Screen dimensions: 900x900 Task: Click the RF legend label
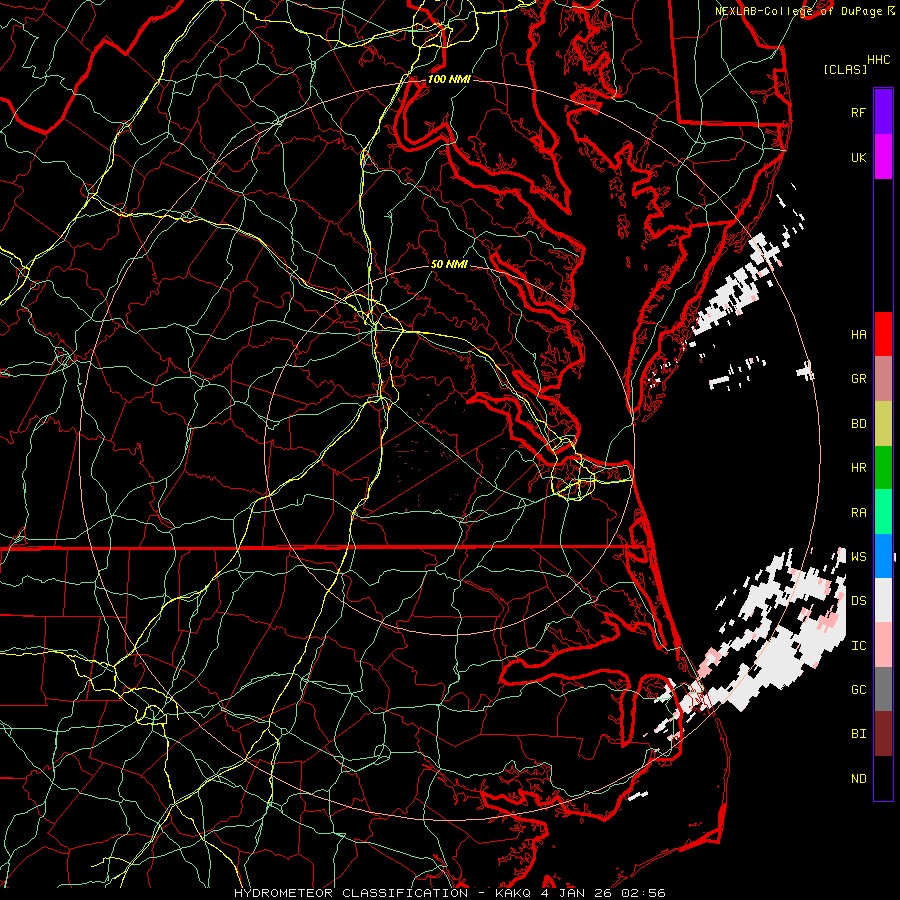click(858, 112)
